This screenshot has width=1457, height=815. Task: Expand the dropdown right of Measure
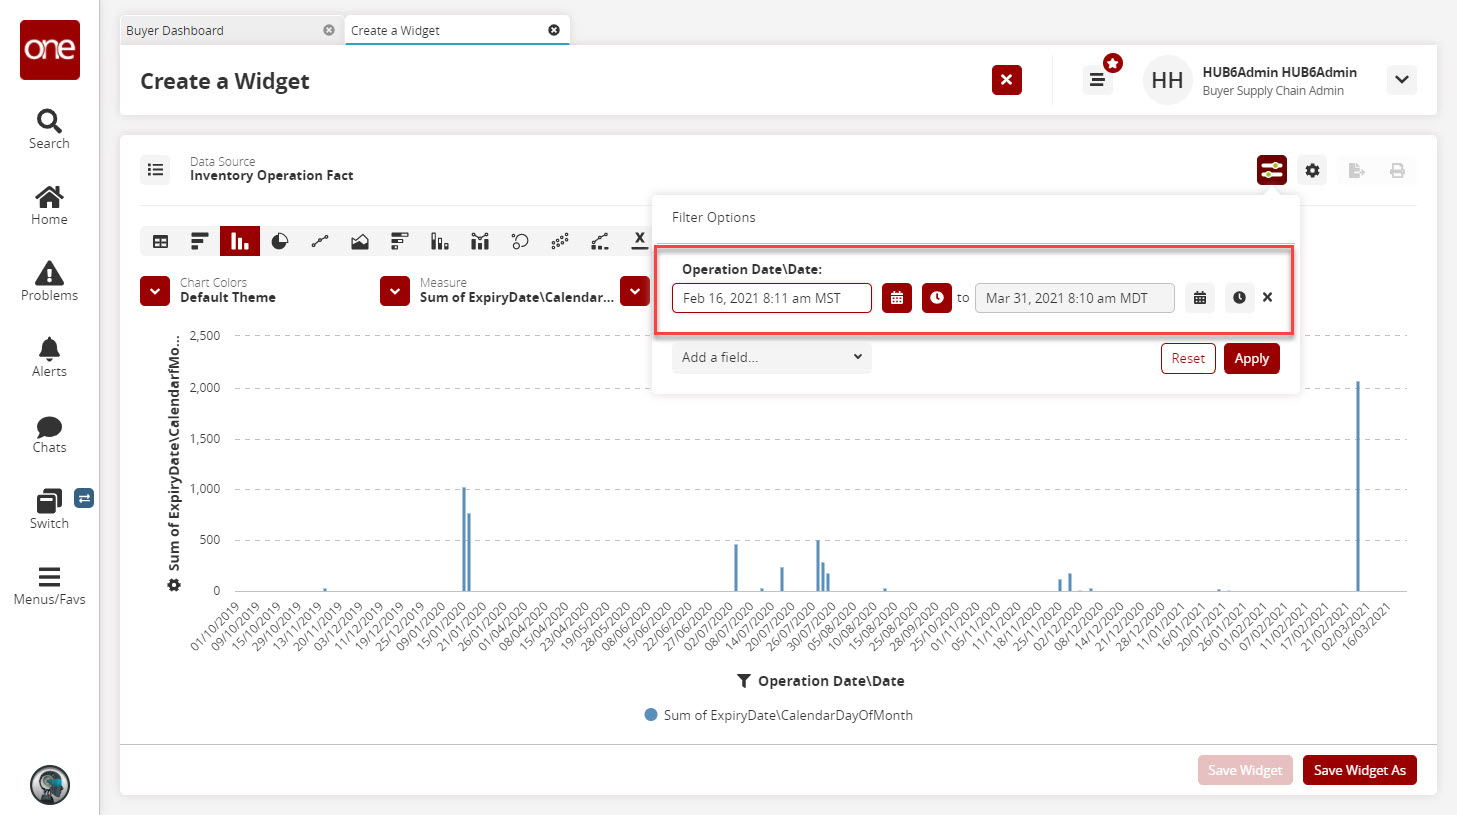635,291
